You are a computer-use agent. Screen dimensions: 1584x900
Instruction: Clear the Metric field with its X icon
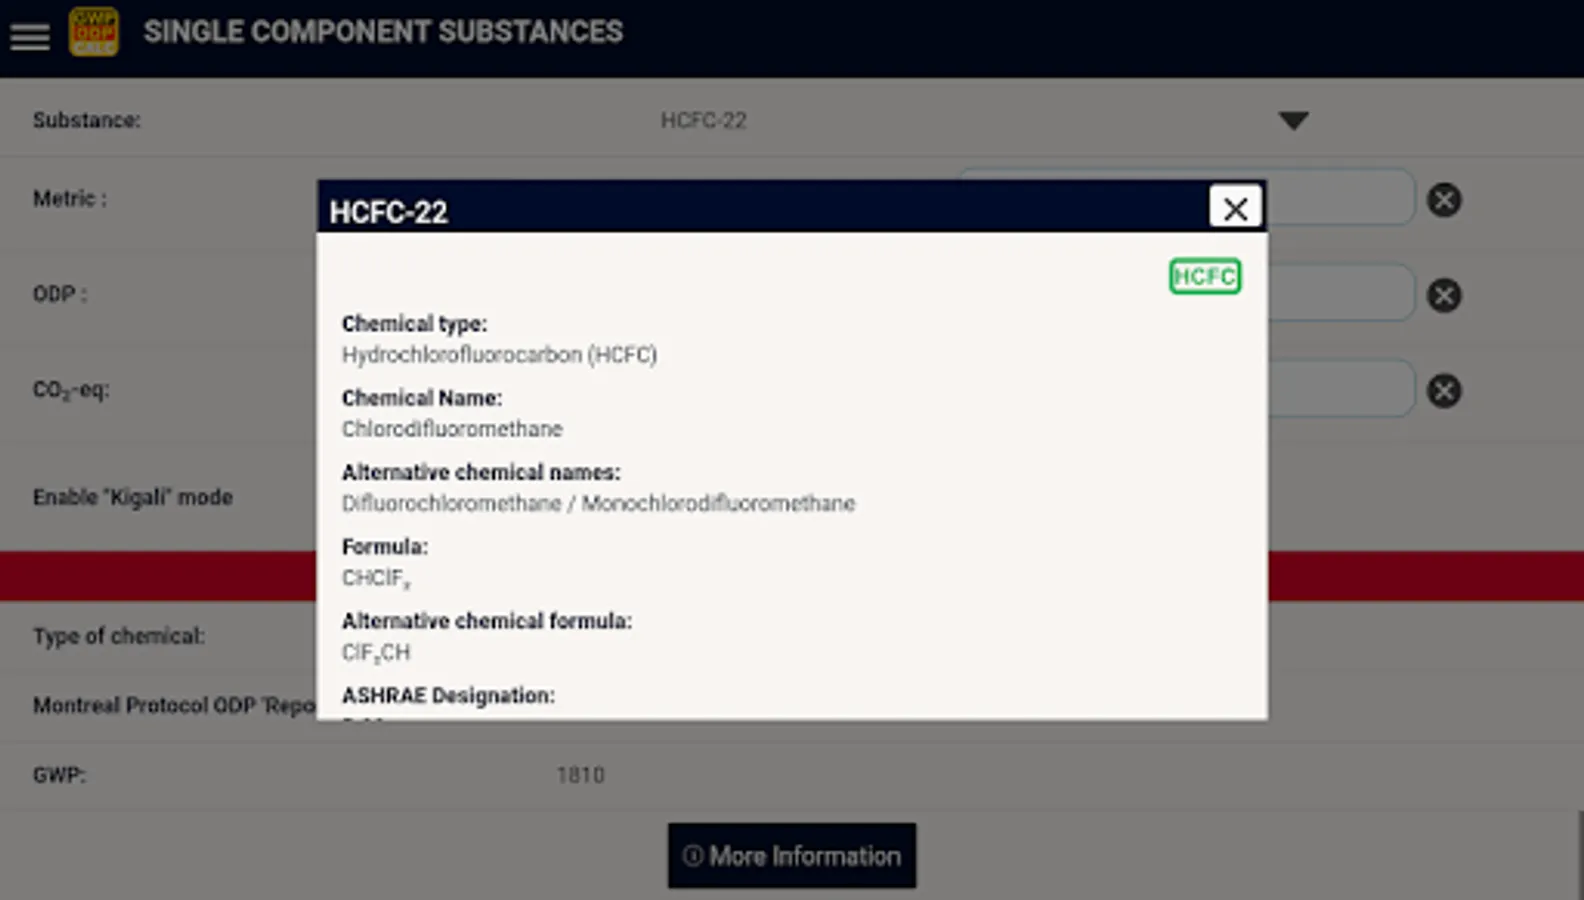(x=1443, y=200)
